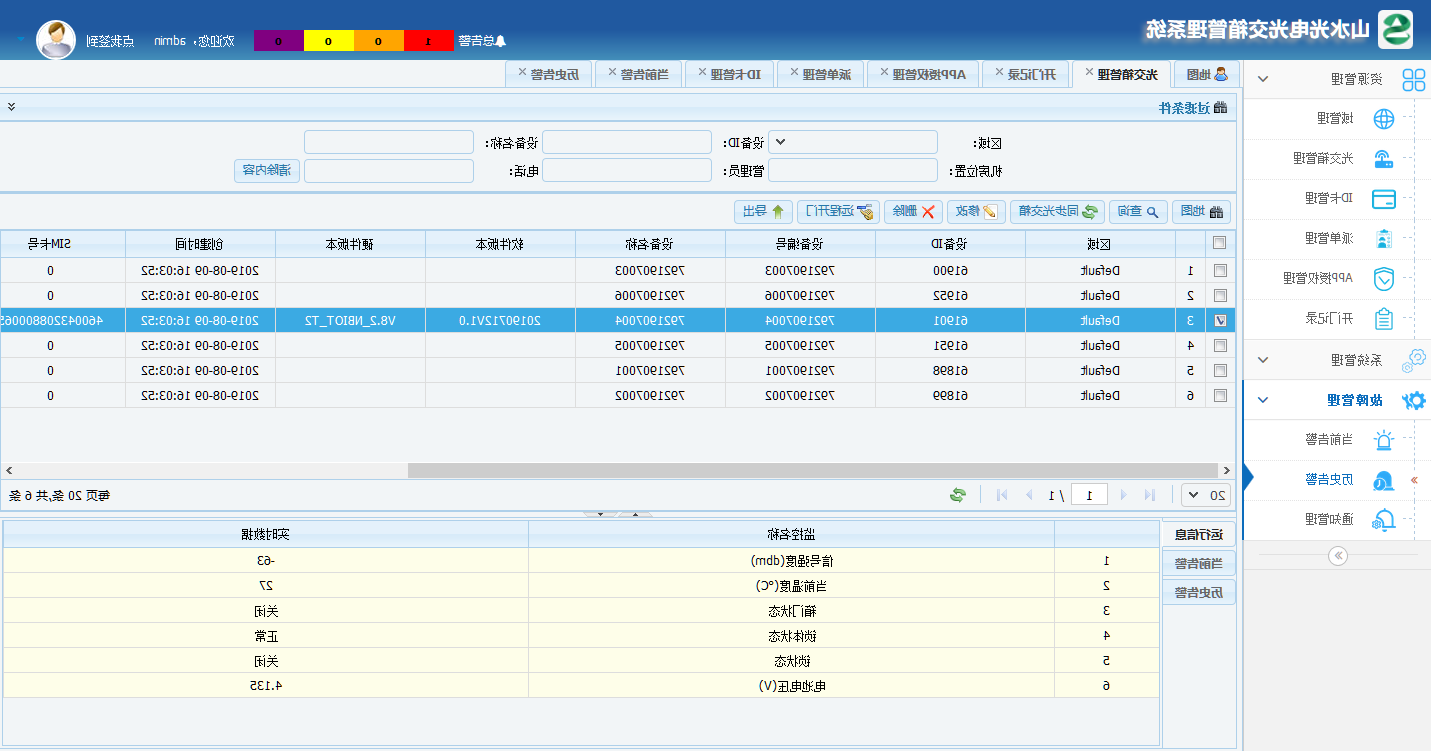Click the table horizontal scrollbar thumb
1431x751 pixels.
pos(813,470)
